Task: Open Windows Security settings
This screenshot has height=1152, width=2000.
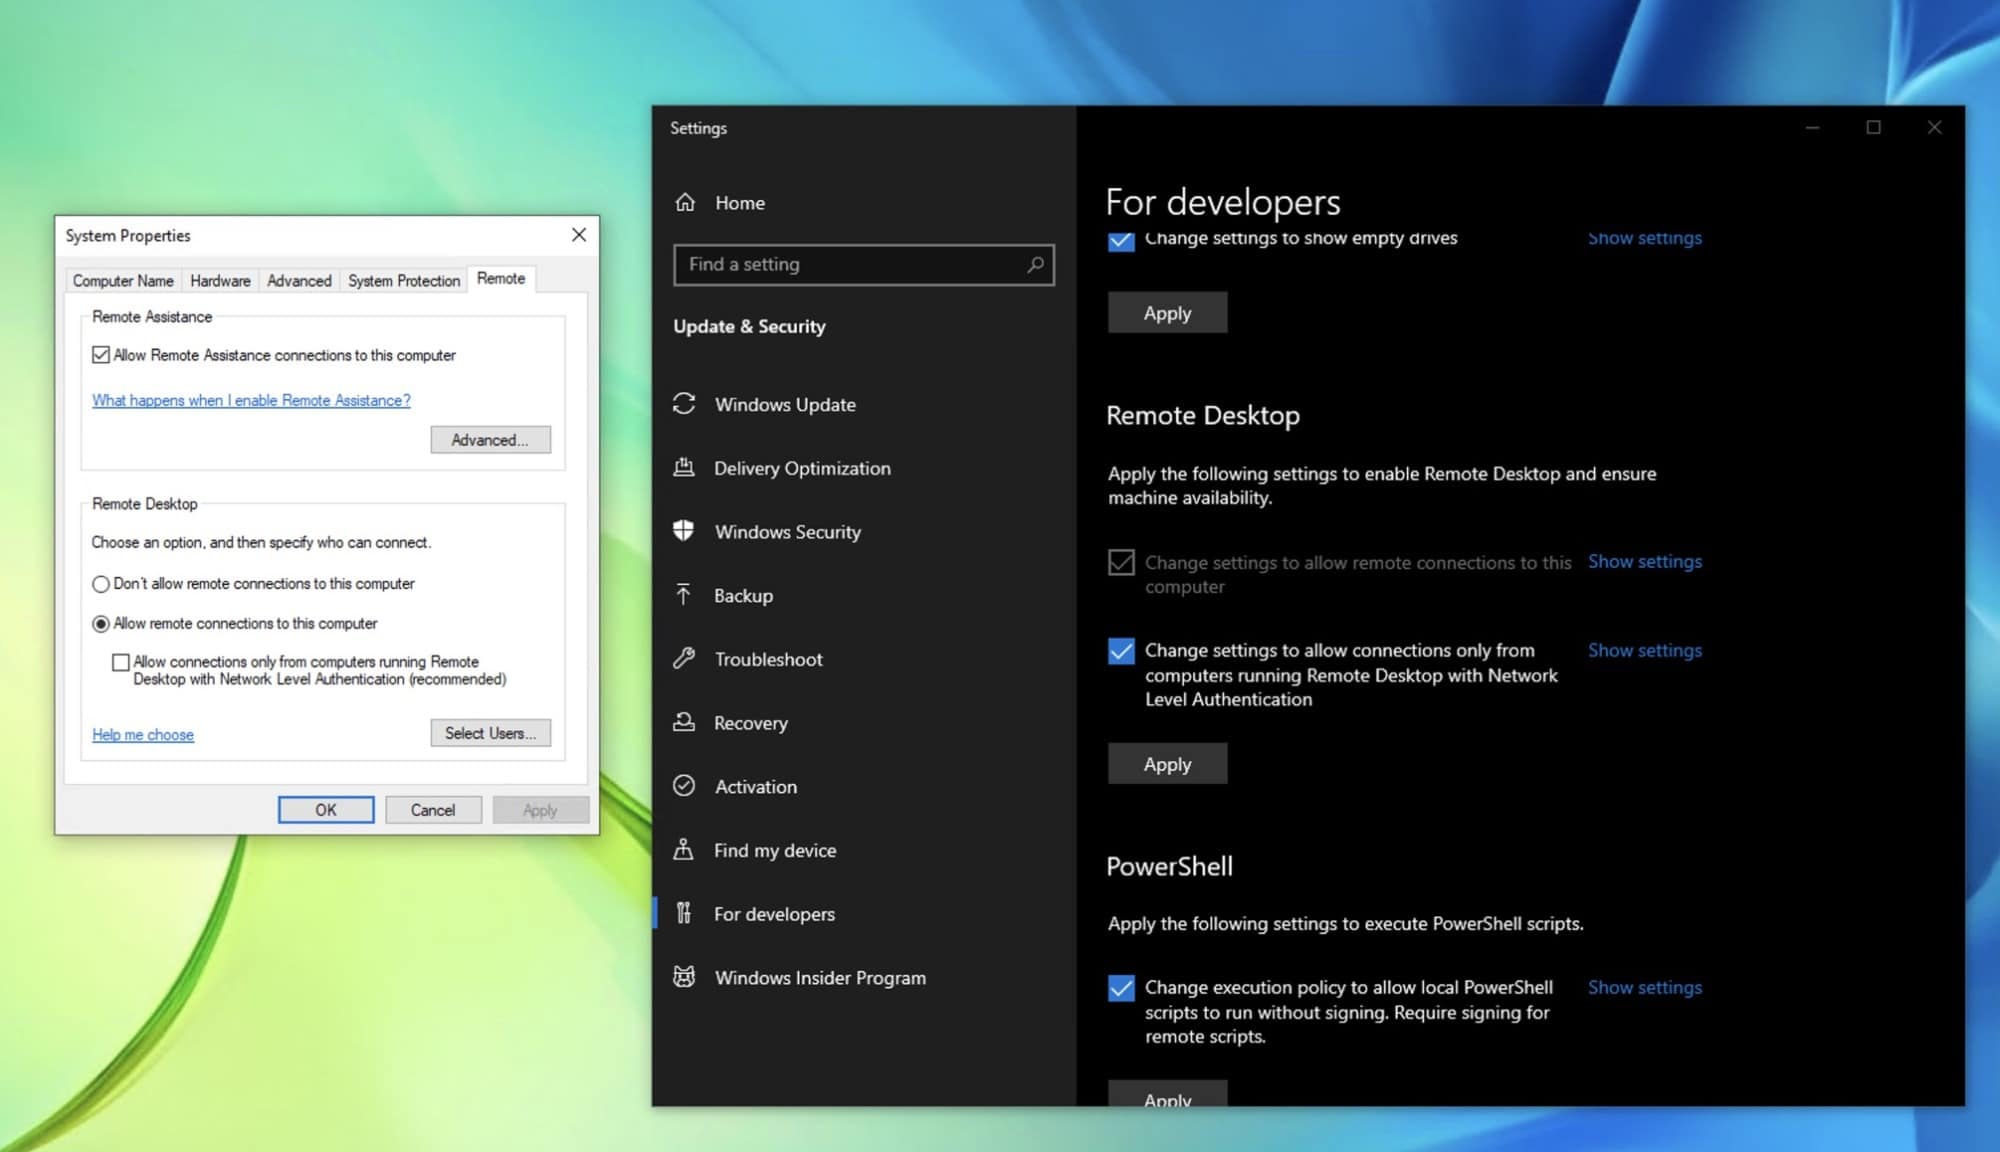Action: click(863, 532)
